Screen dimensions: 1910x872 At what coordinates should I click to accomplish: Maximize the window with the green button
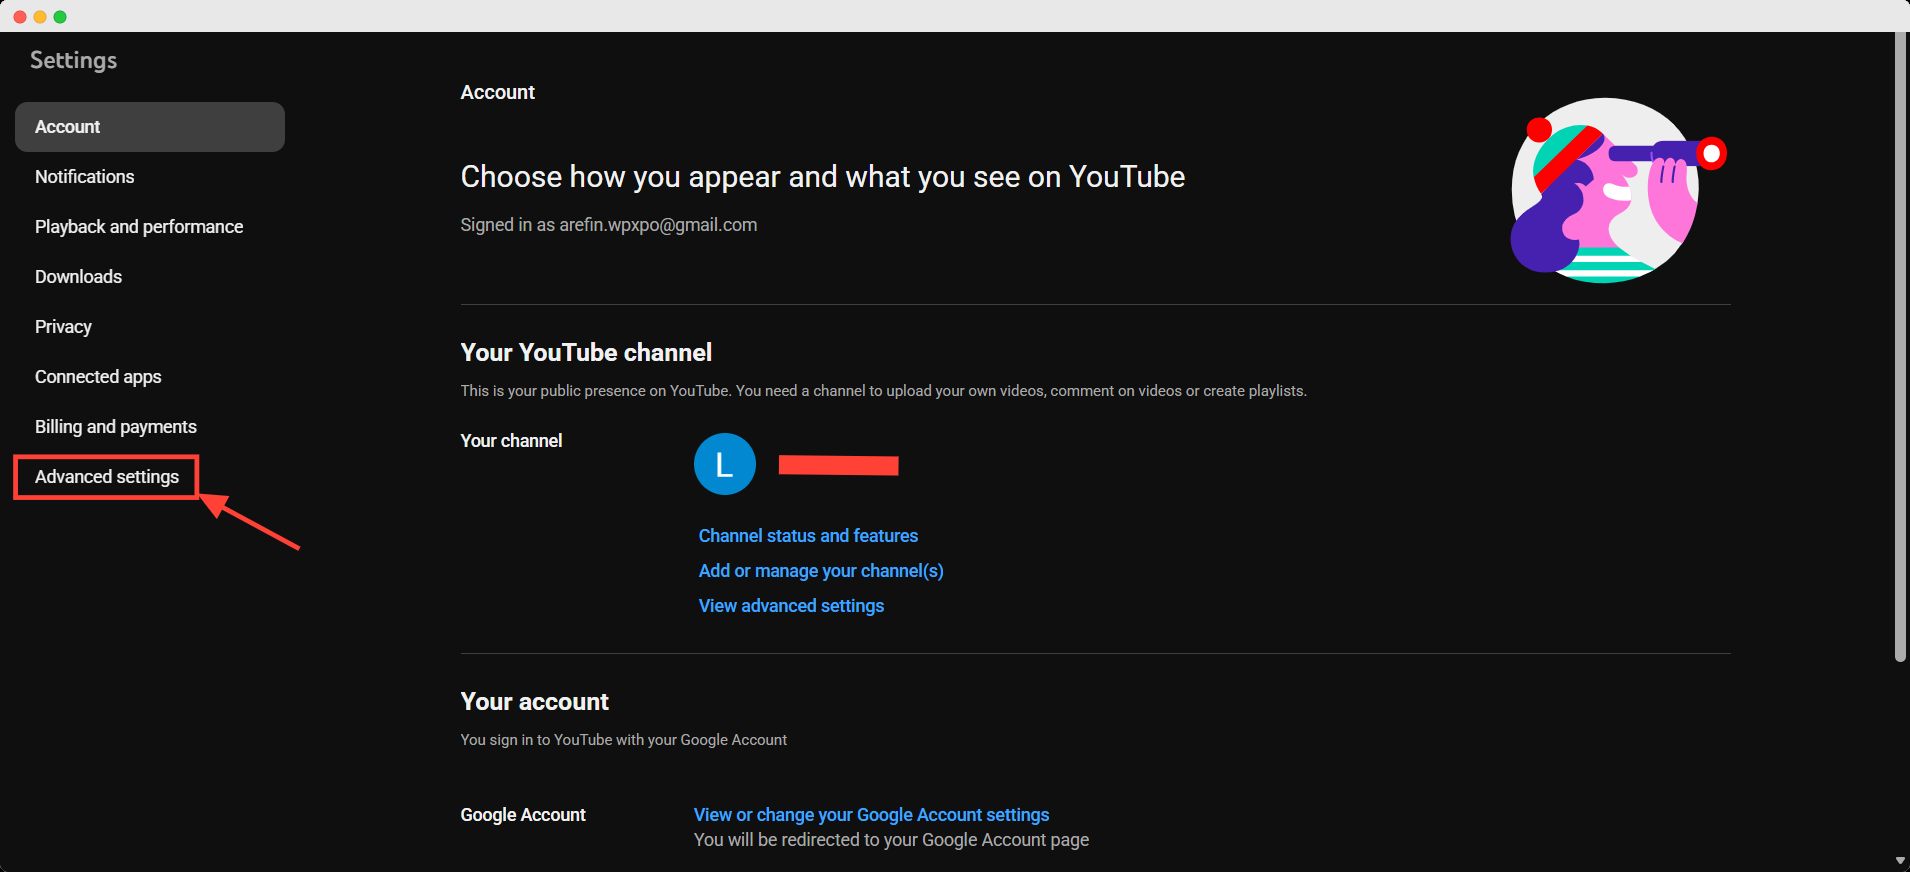point(60,17)
